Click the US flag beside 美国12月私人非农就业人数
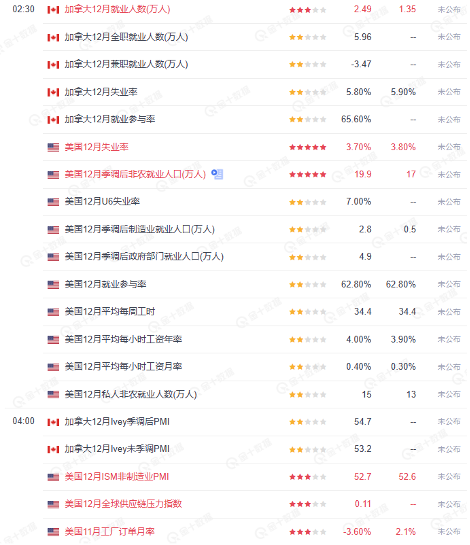Screen dimensions: 470x545 [53, 394]
